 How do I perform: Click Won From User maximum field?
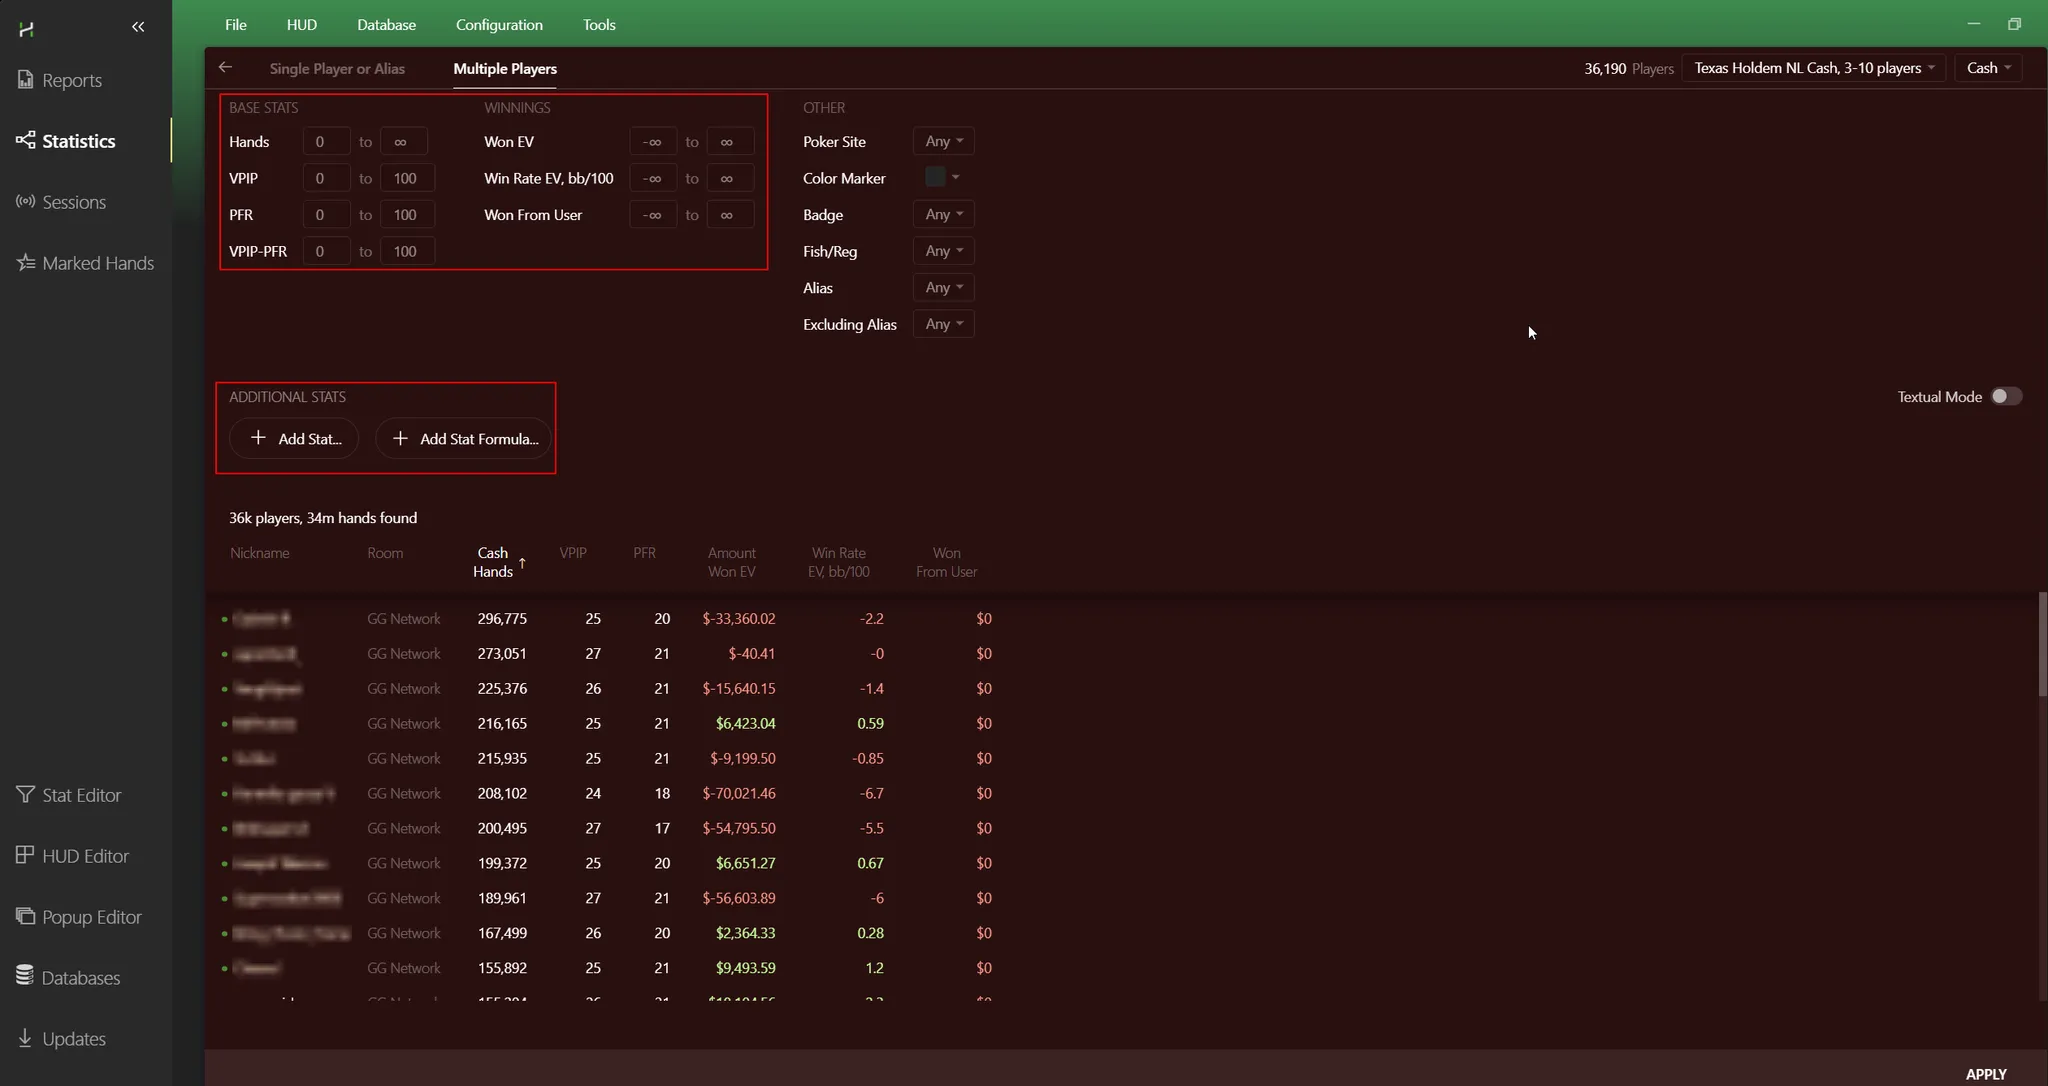pos(730,214)
